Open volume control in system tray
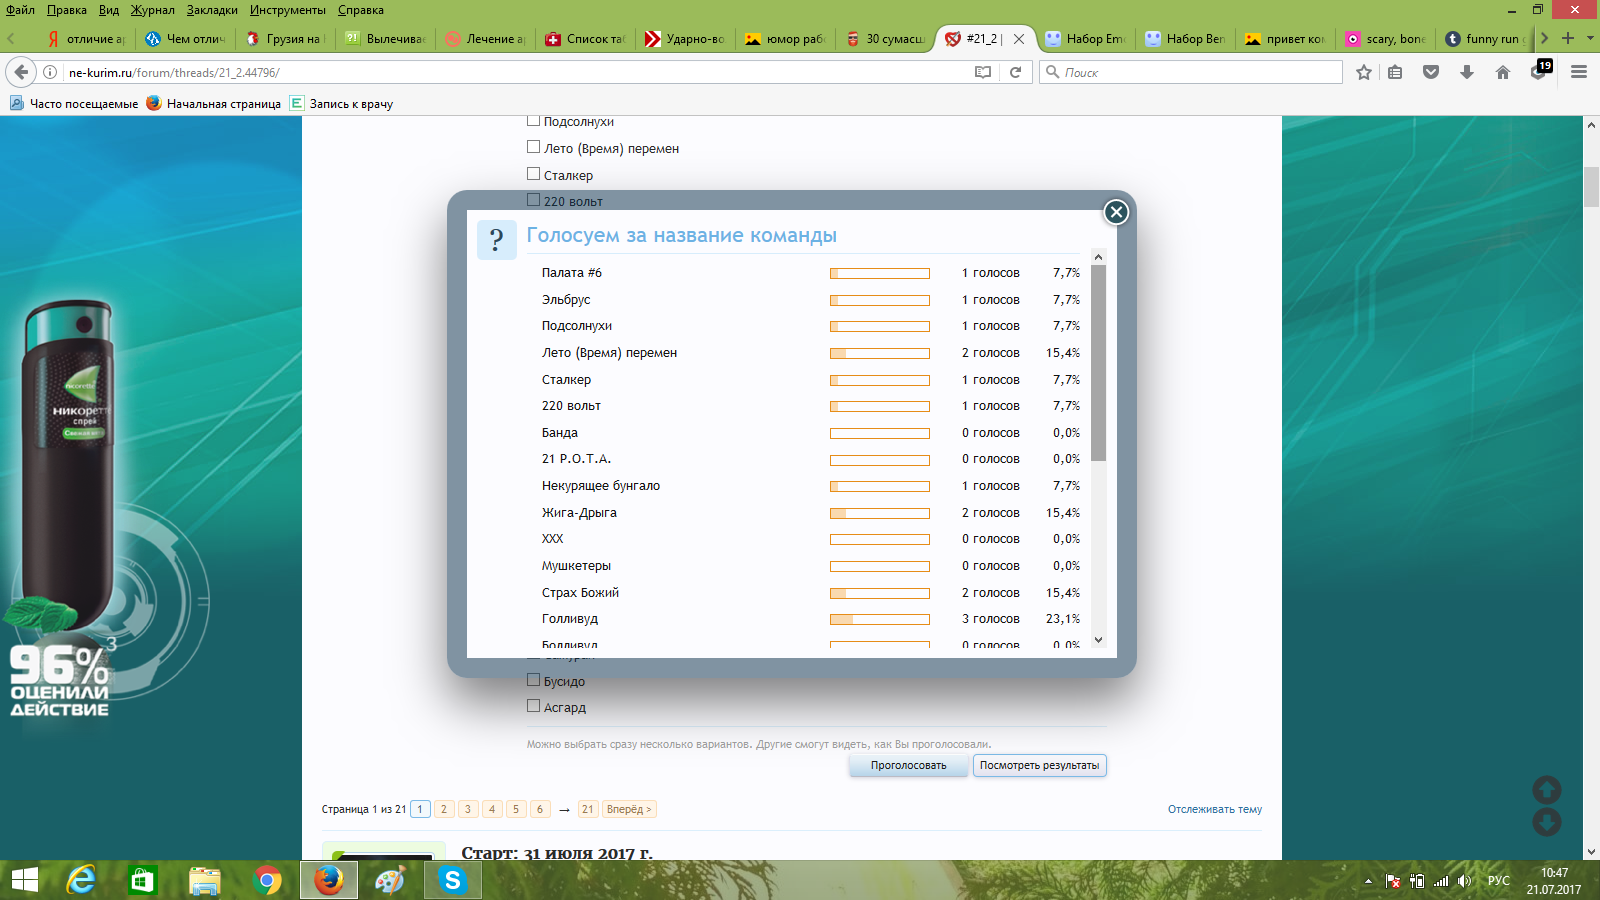This screenshot has height=900, width=1600. (1465, 881)
